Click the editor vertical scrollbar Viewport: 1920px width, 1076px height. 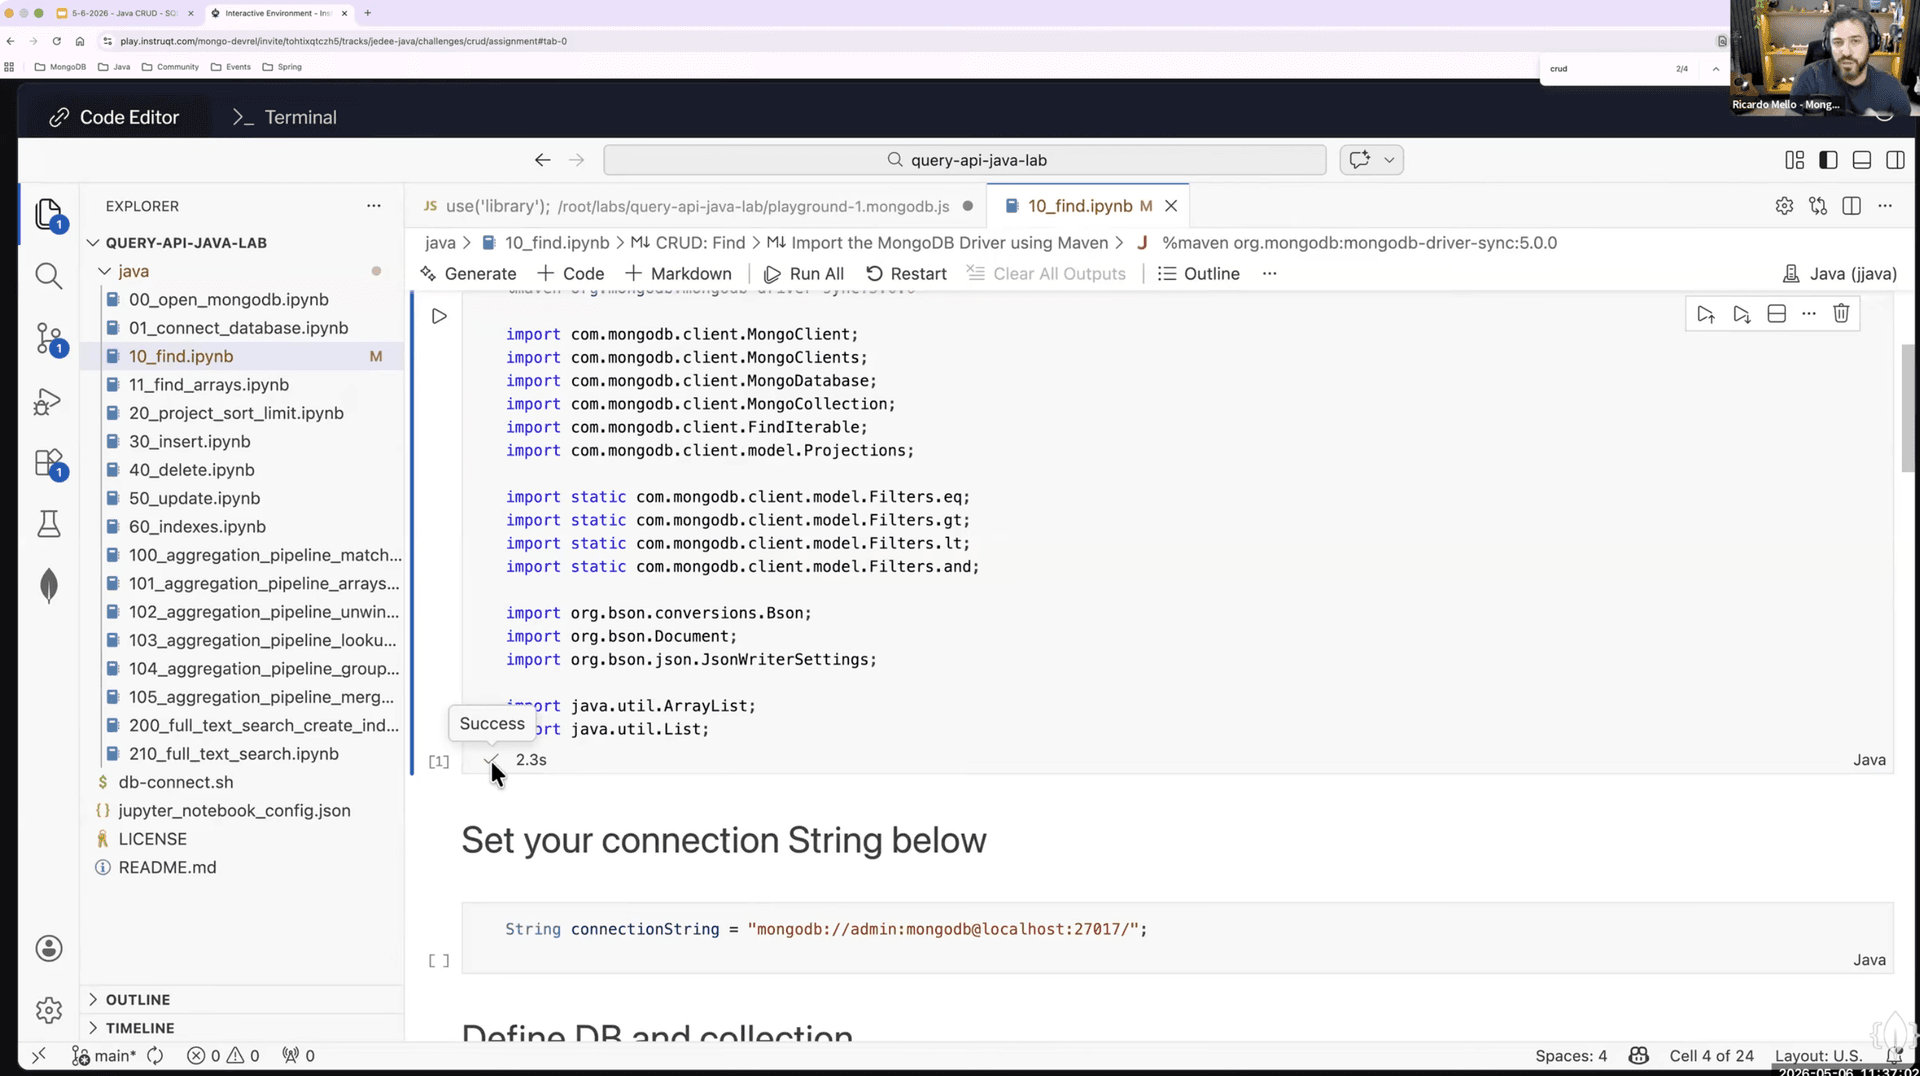1907,408
